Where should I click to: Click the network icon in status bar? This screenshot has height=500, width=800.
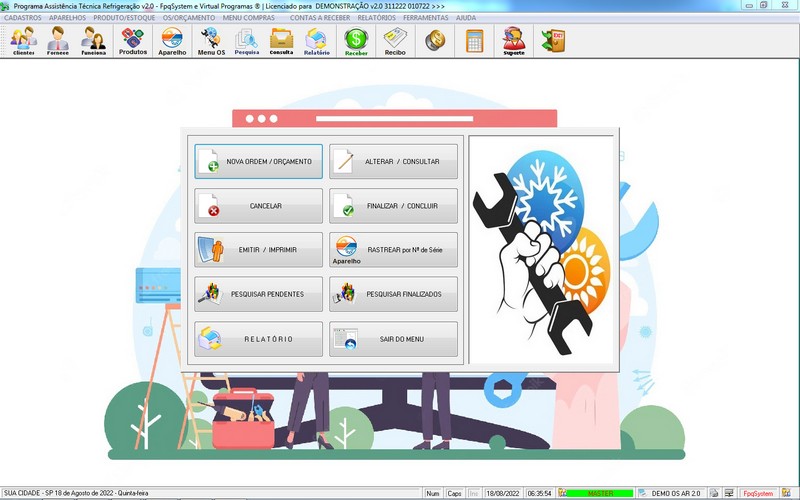point(729,493)
